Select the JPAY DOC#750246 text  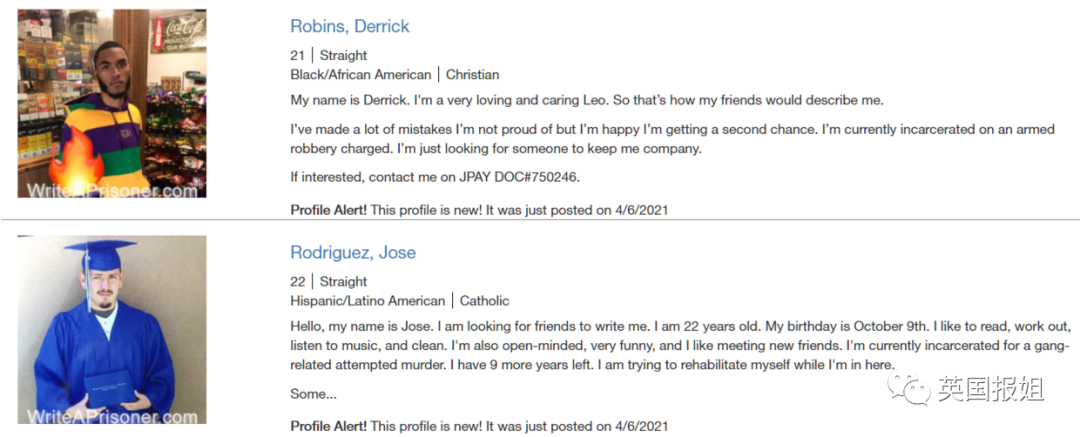click(x=519, y=177)
